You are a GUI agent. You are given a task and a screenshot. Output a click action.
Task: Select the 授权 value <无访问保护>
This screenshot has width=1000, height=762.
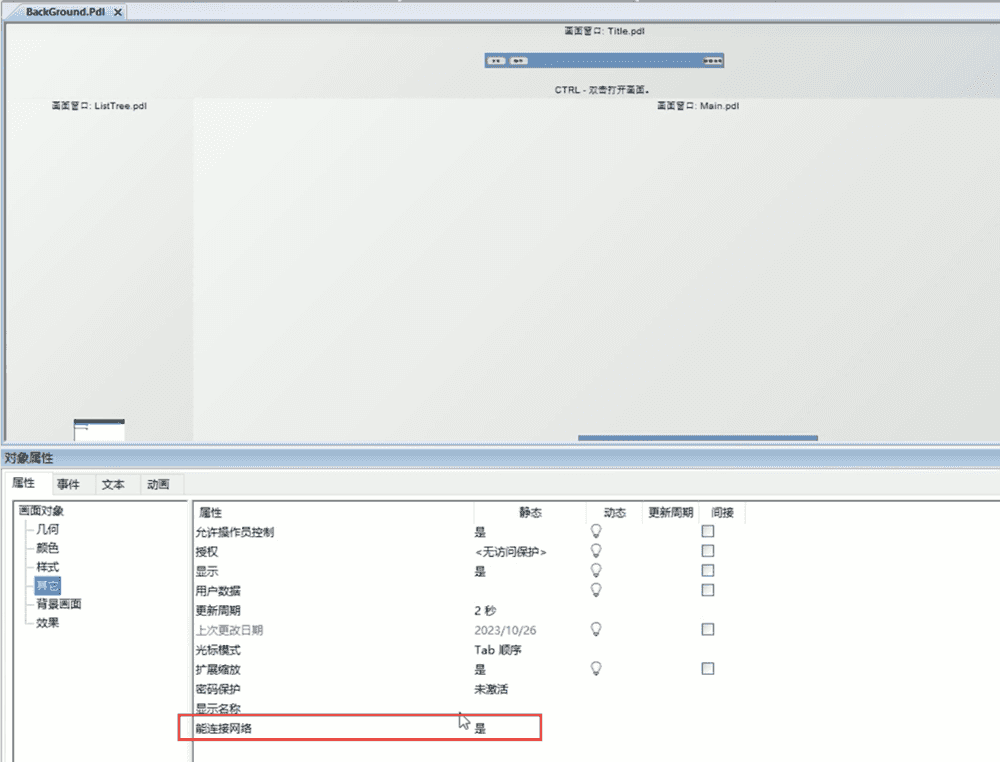click(511, 551)
